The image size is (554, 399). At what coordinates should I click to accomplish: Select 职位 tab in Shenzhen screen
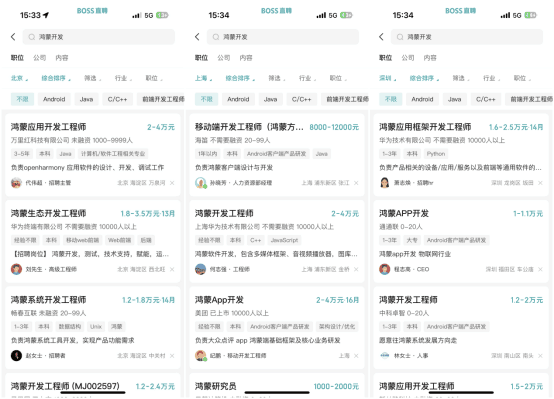coord(385,58)
